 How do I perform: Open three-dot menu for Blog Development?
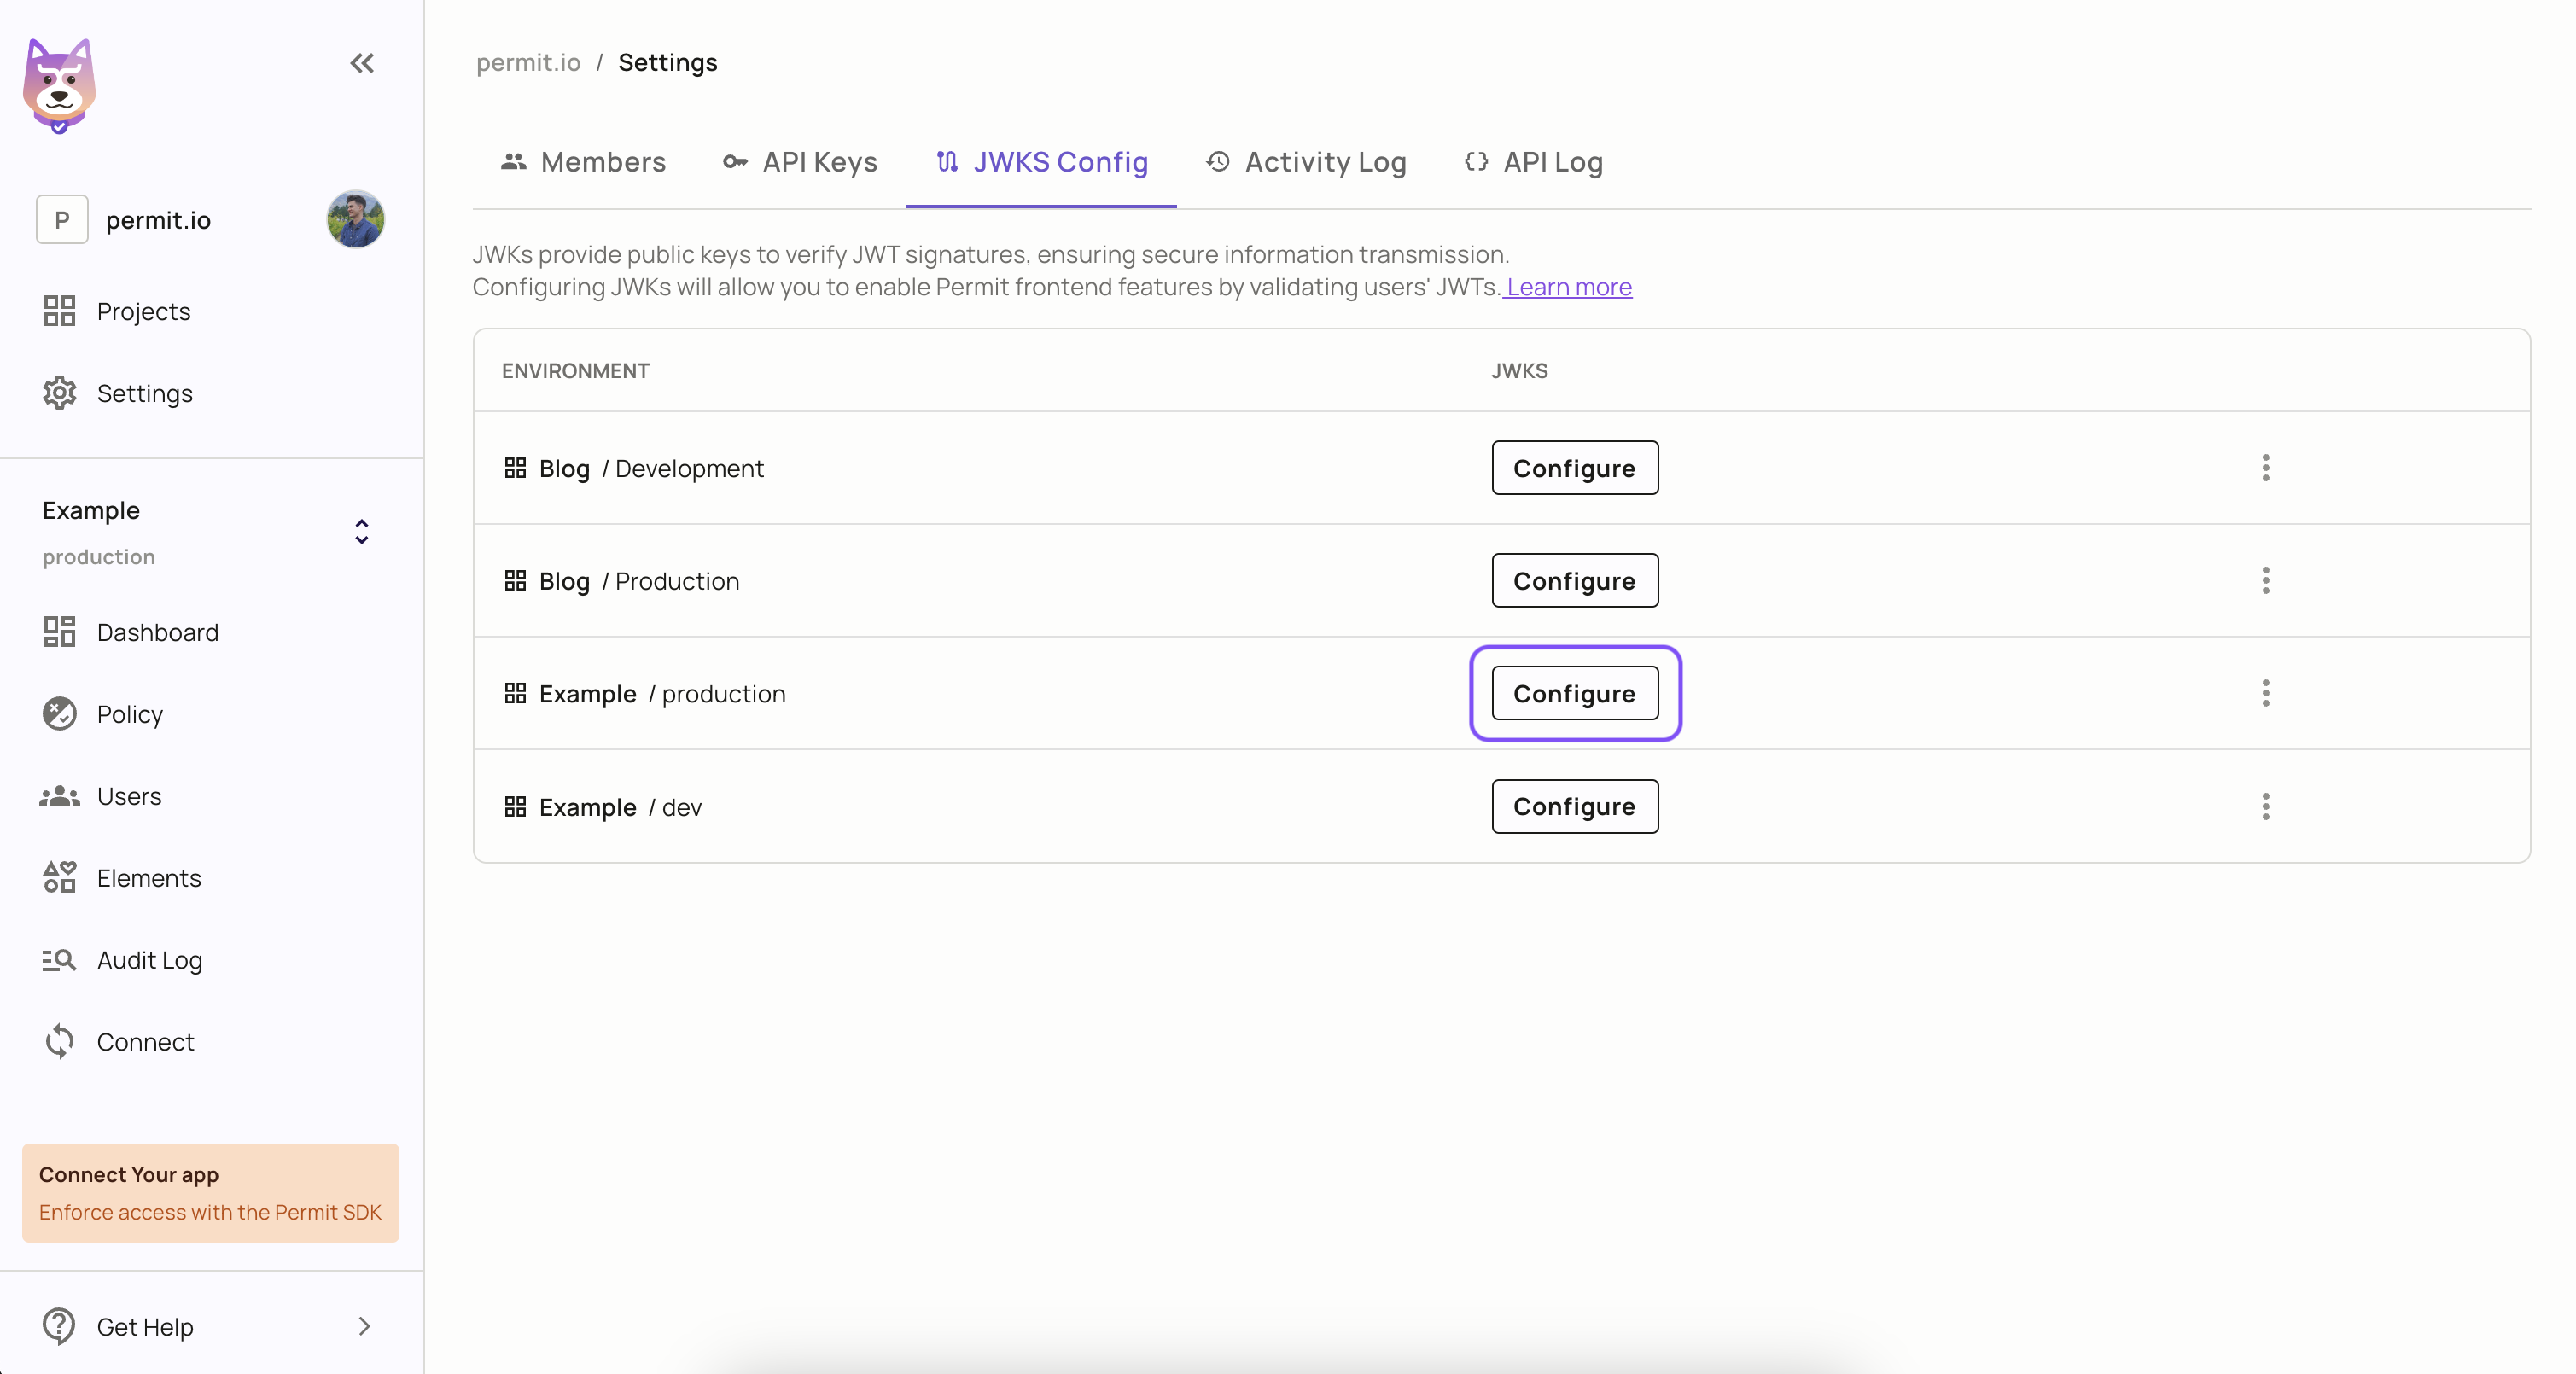pyautogui.click(x=2266, y=467)
